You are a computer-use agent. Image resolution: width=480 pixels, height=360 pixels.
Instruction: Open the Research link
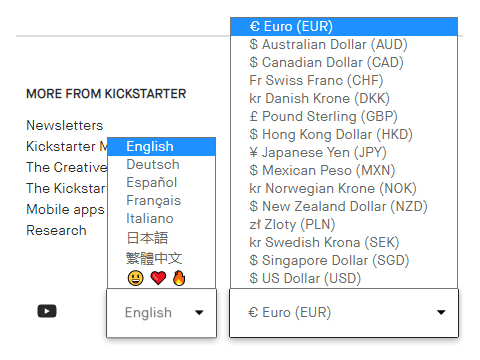pyautogui.click(x=56, y=230)
